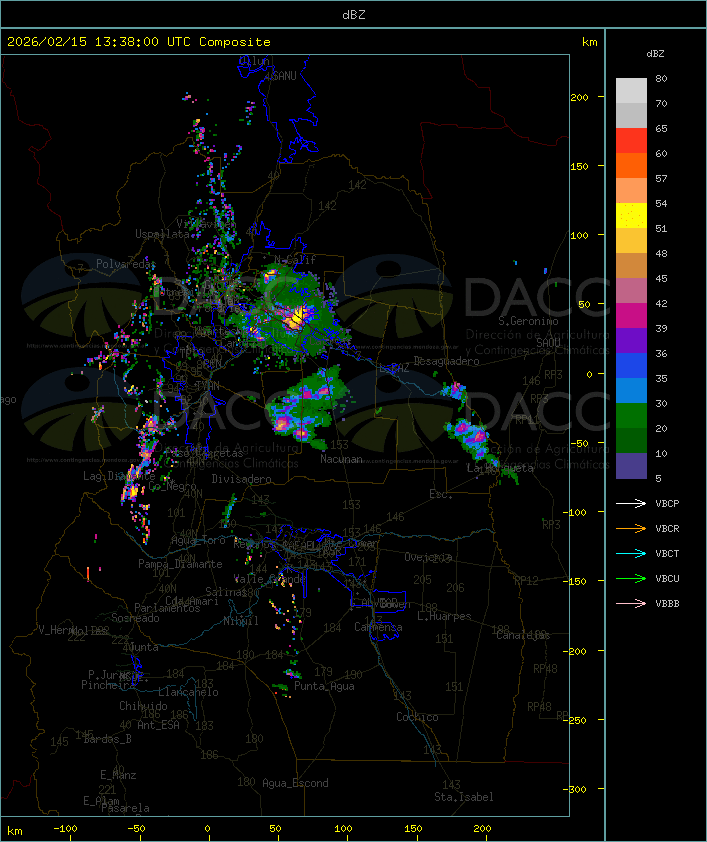Select the dusty pink swatch between 45 and 42
The width and height of the screenshot is (707, 842).
tap(631, 291)
